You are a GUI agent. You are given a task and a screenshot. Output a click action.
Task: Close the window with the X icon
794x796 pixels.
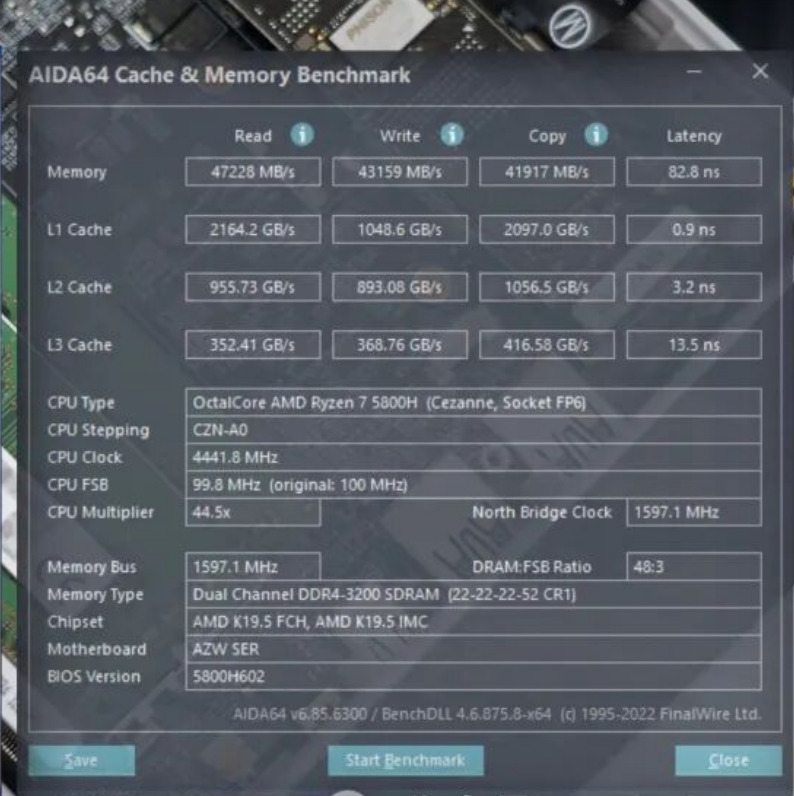760,72
